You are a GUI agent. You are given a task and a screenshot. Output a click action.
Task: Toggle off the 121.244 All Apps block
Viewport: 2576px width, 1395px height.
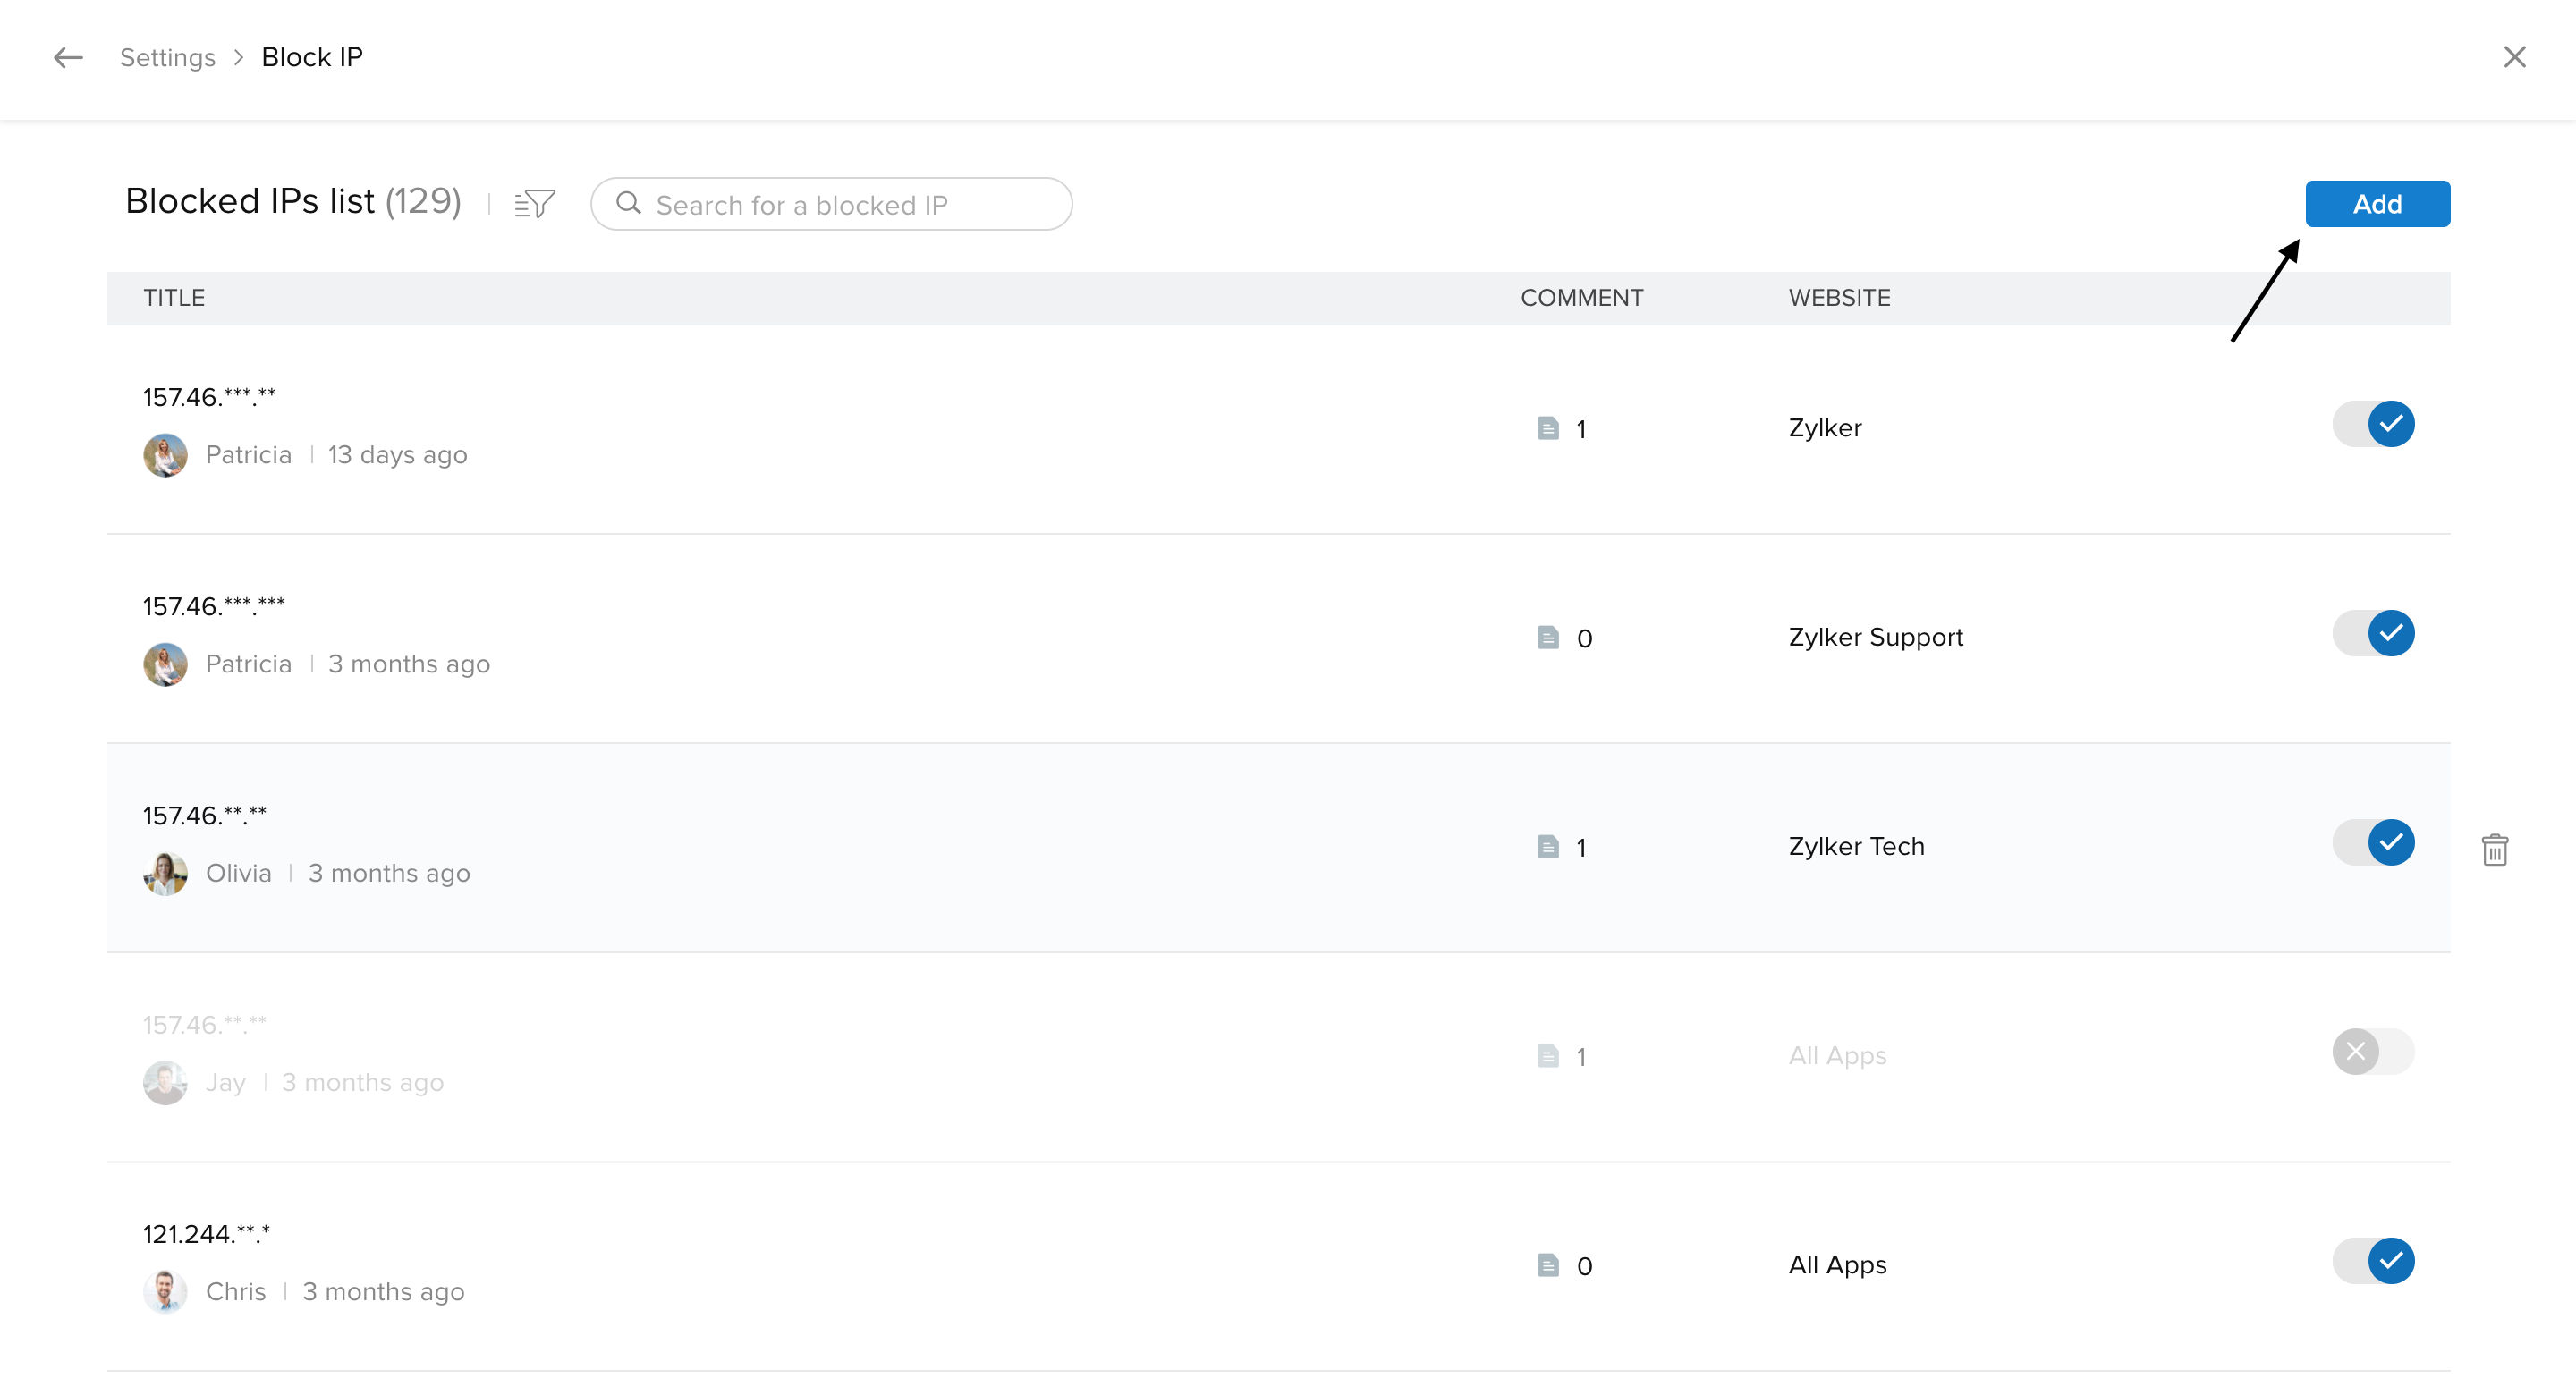(x=2373, y=1261)
